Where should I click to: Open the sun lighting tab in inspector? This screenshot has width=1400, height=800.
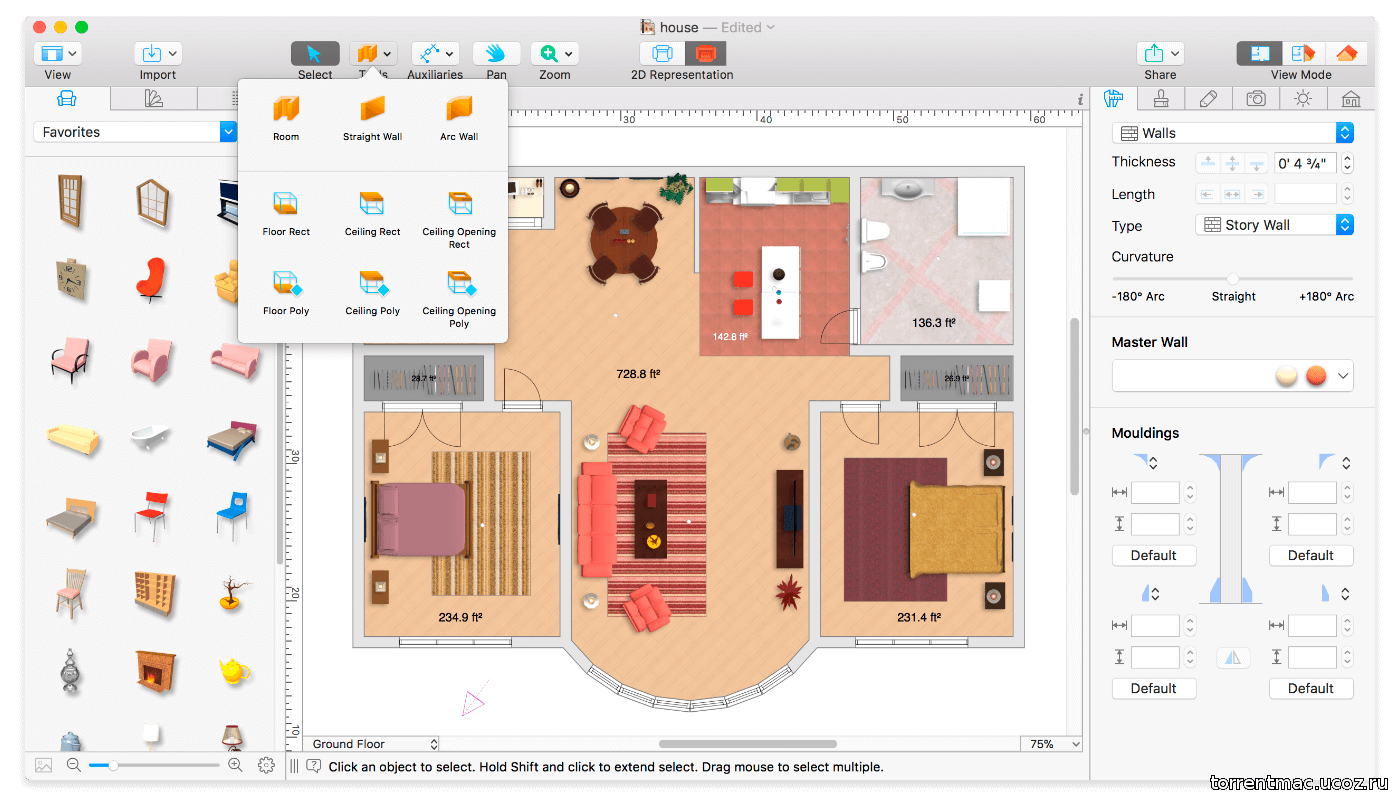[x=1302, y=98]
